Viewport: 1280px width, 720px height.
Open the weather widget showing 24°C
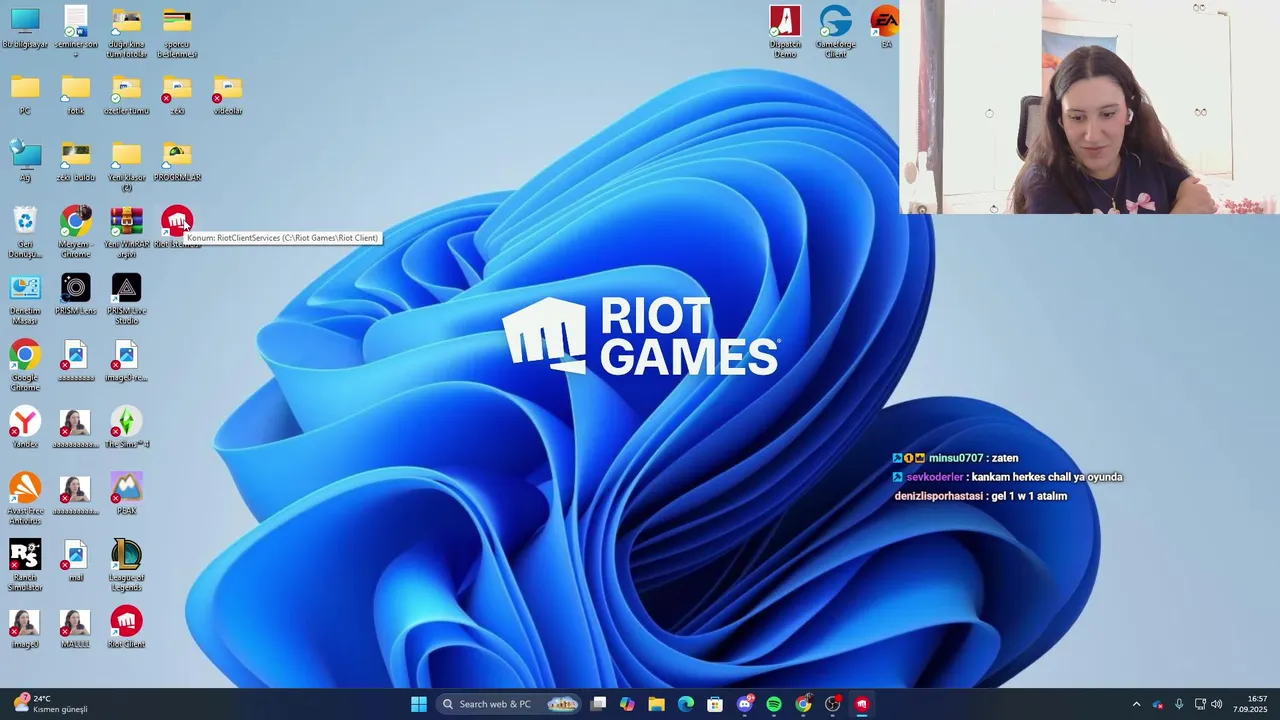pos(50,704)
